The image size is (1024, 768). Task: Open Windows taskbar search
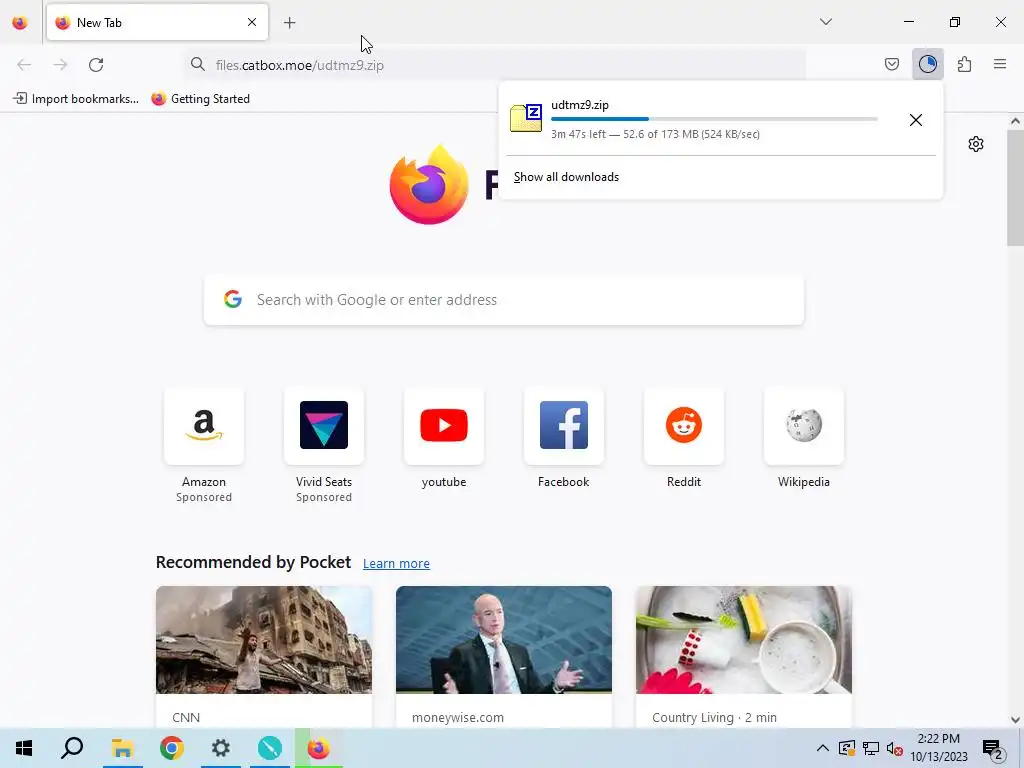[x=72, y=748]
